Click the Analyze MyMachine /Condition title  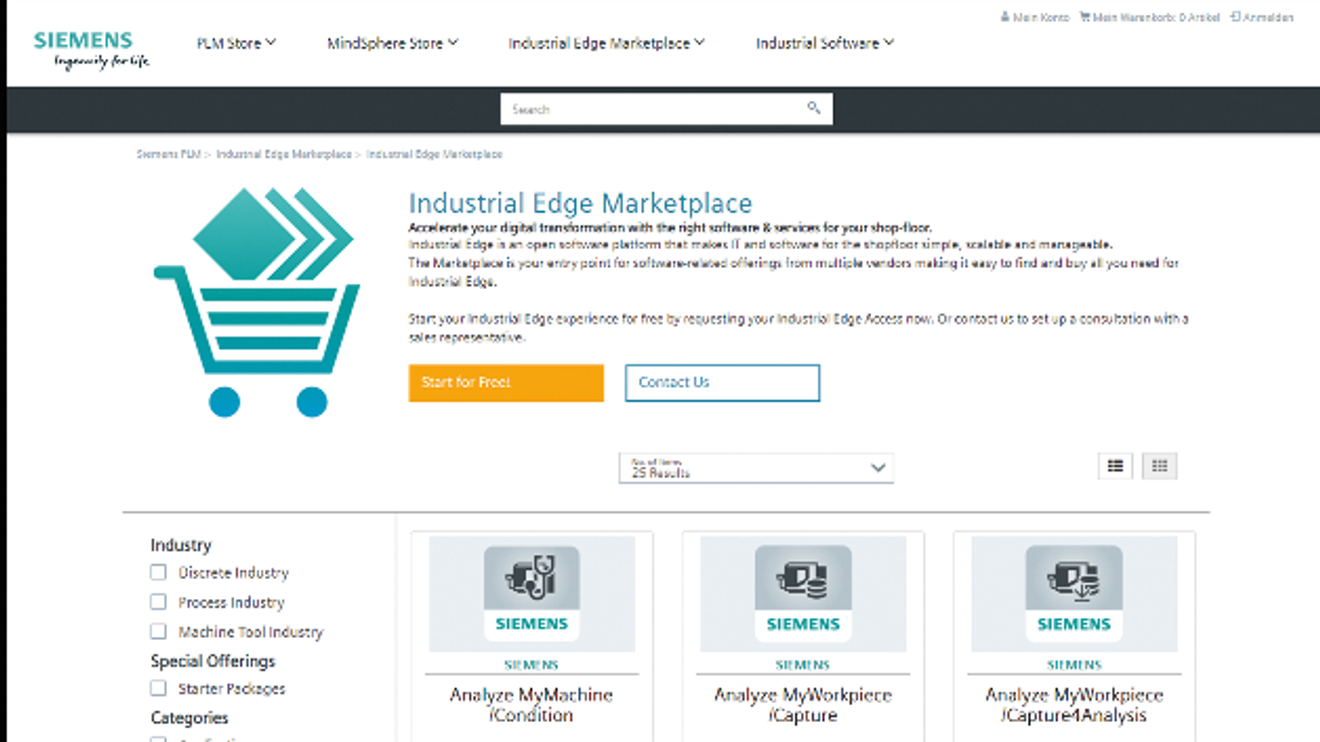[532, 705]
